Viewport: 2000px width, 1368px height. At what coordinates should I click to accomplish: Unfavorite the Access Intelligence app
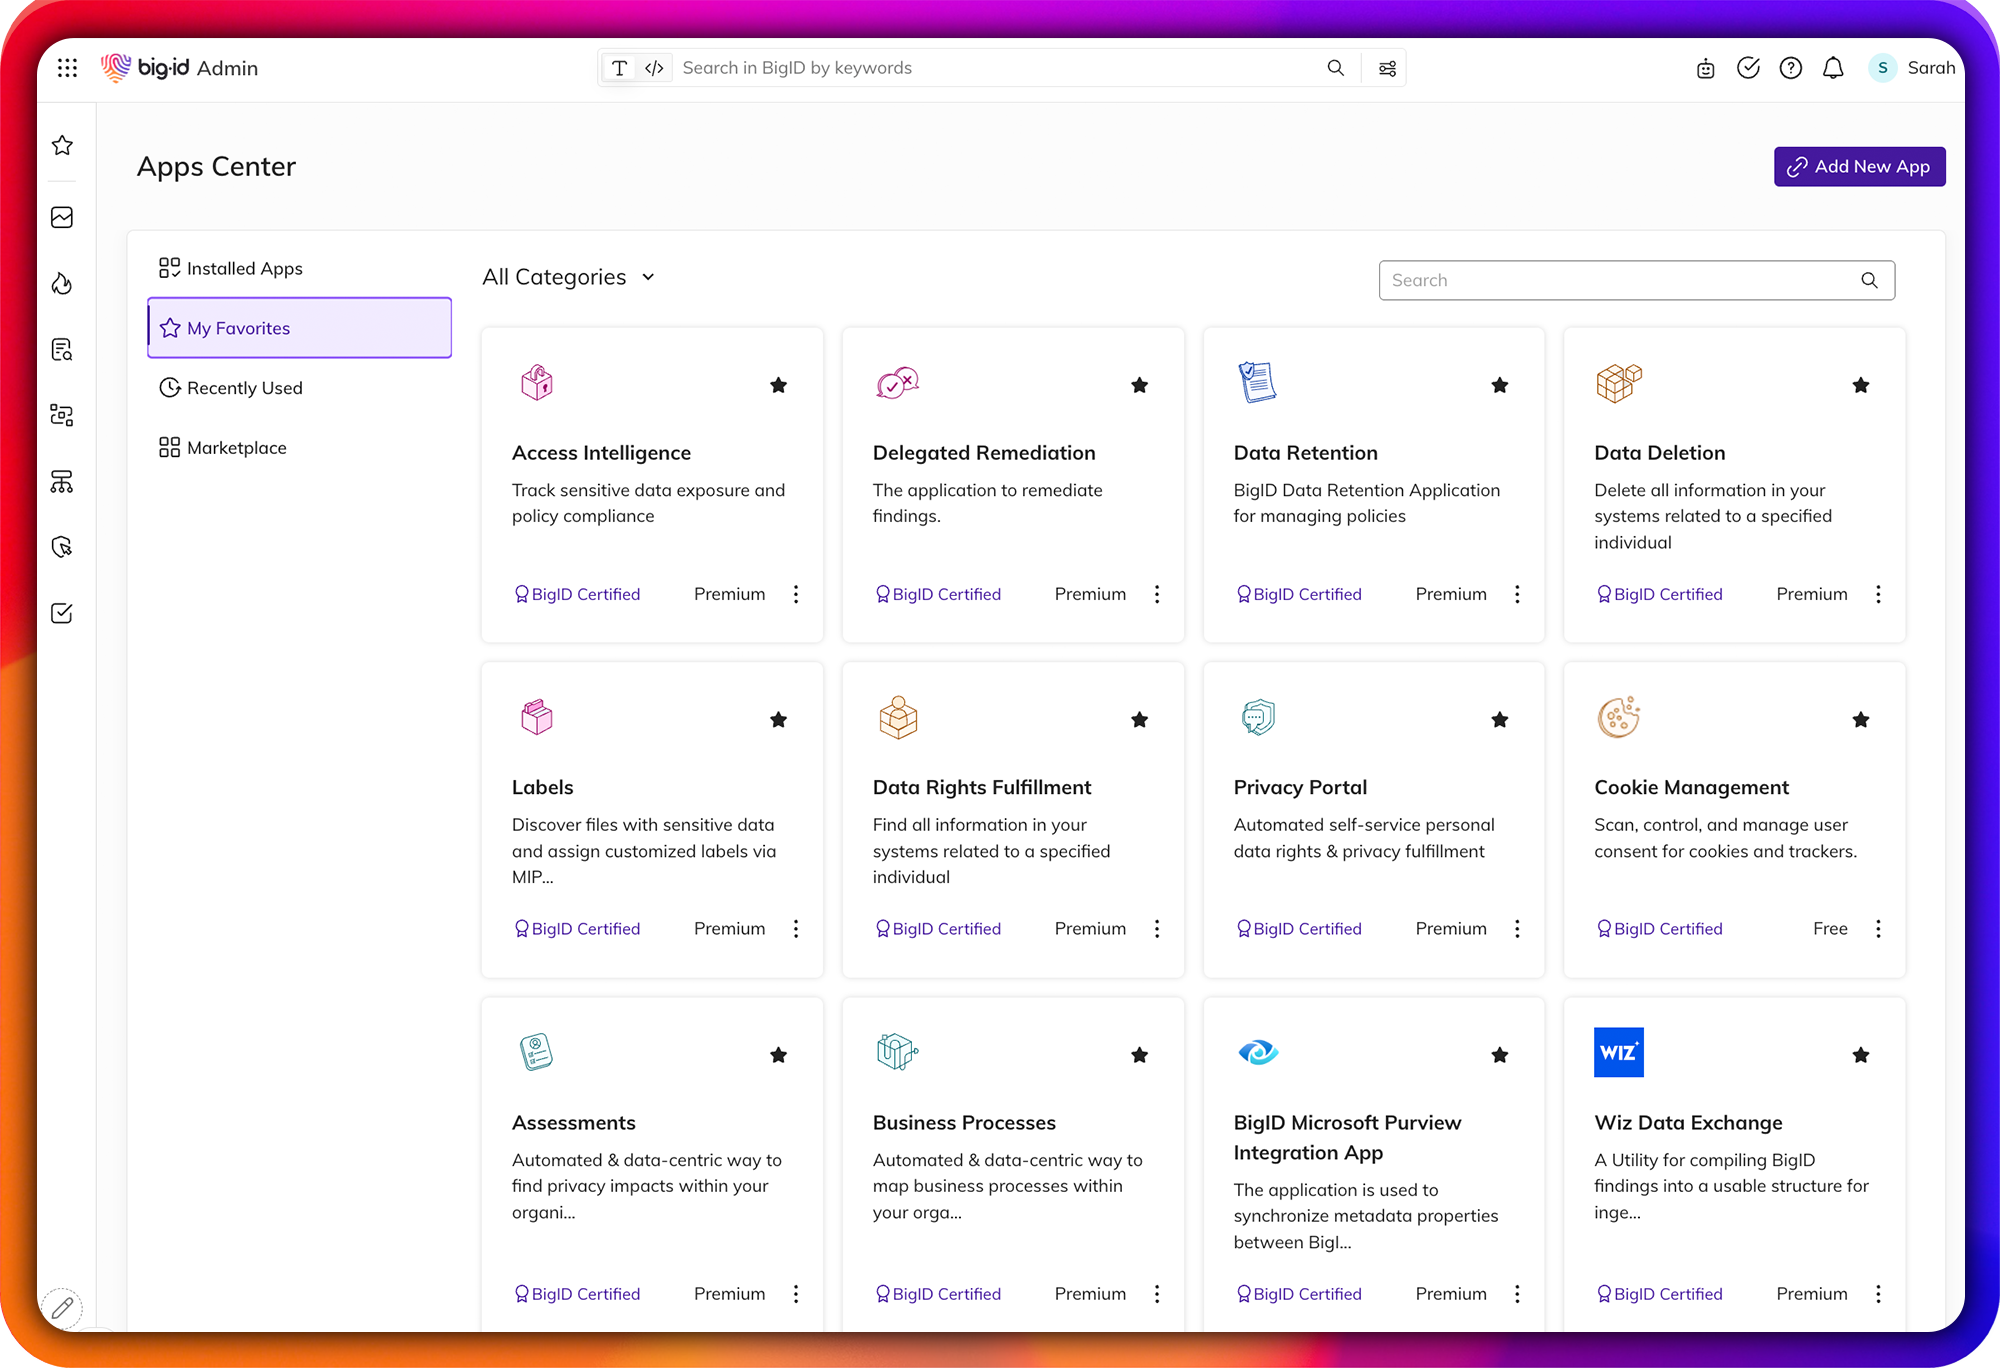(778, 385)
